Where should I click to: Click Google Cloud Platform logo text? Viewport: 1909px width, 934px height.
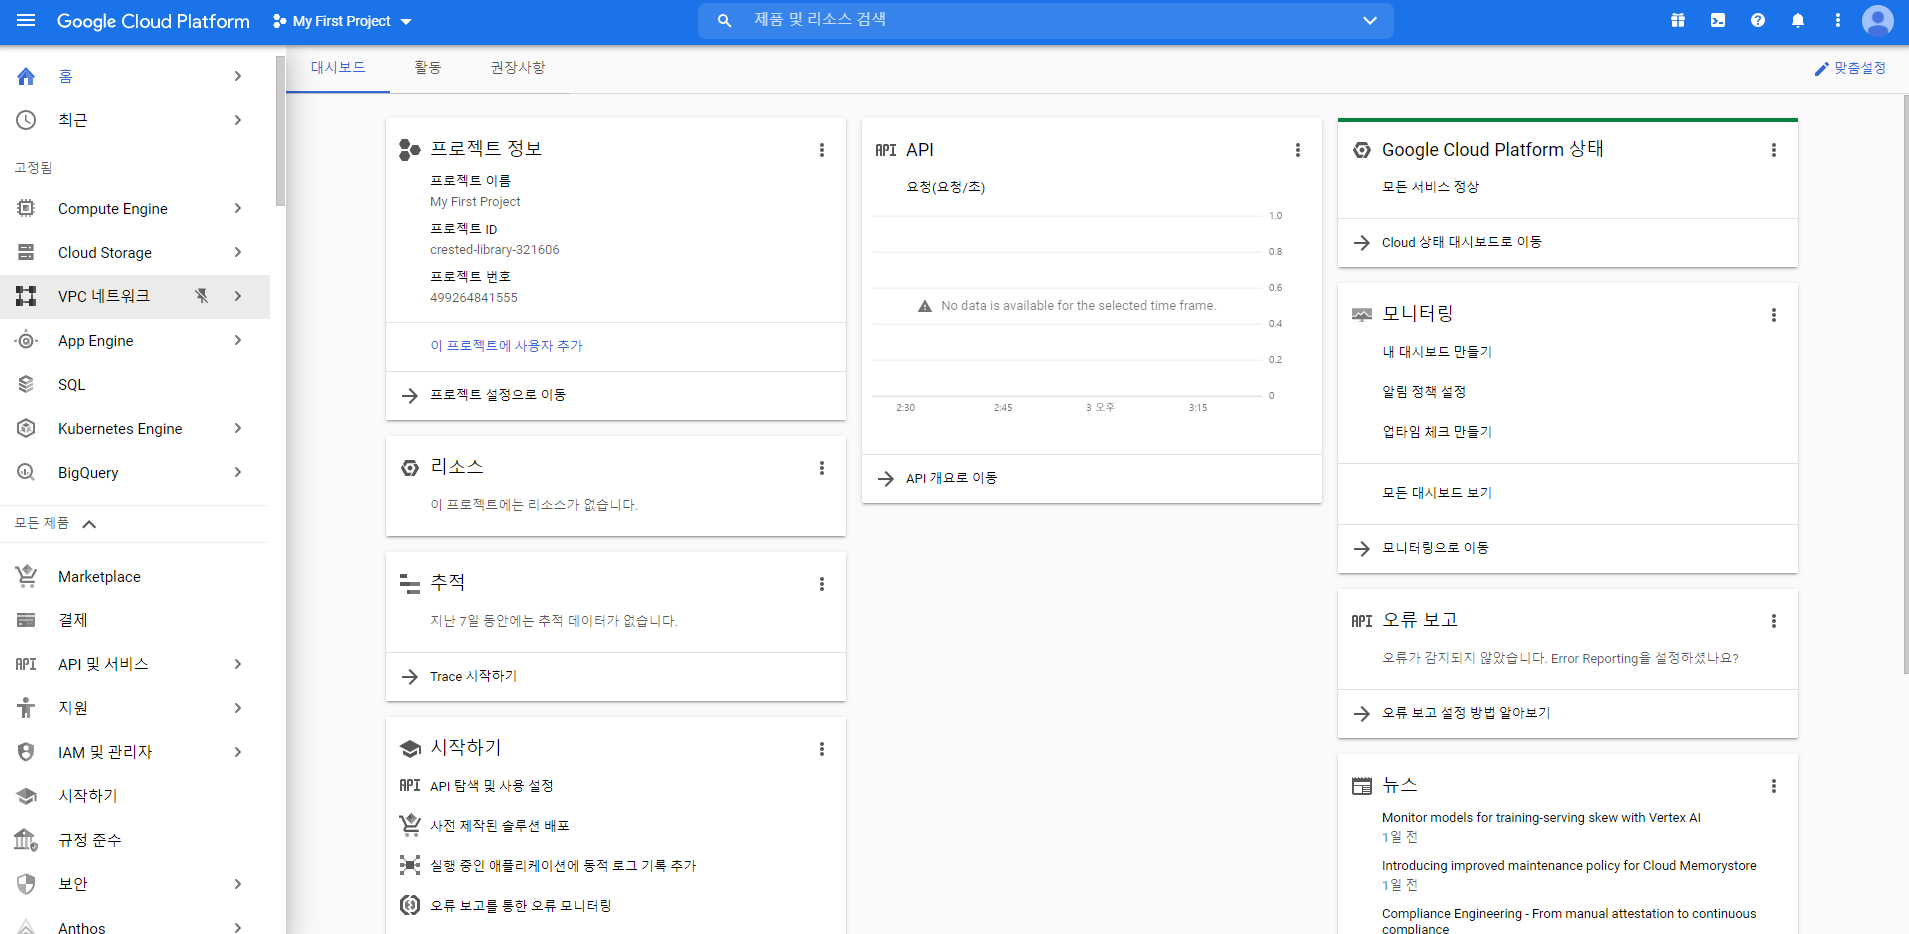pos(153,21)
